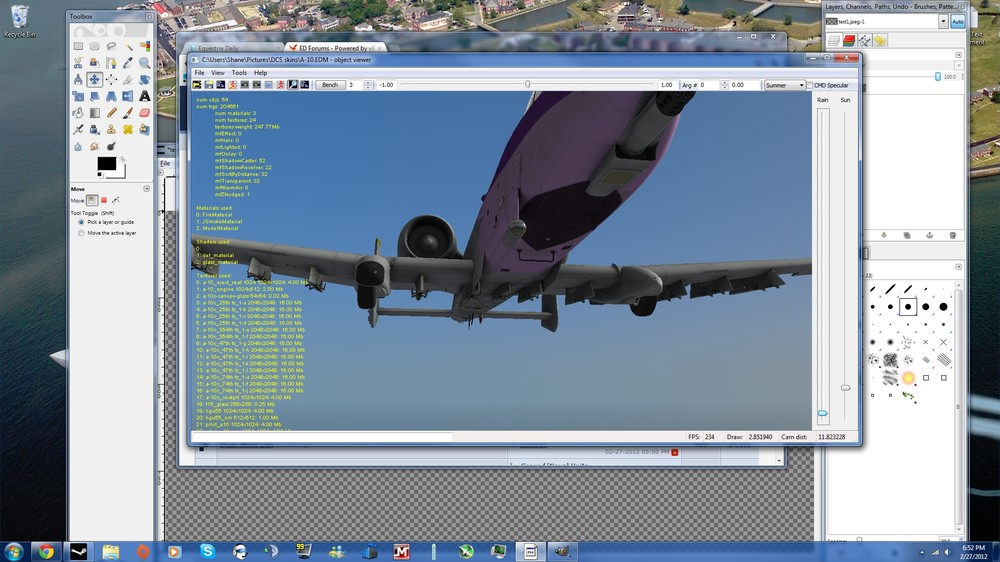Open the Channels tab icon in GIMP dock
The width and height of the screenshot is (1000, 562).
click(849, 40)
